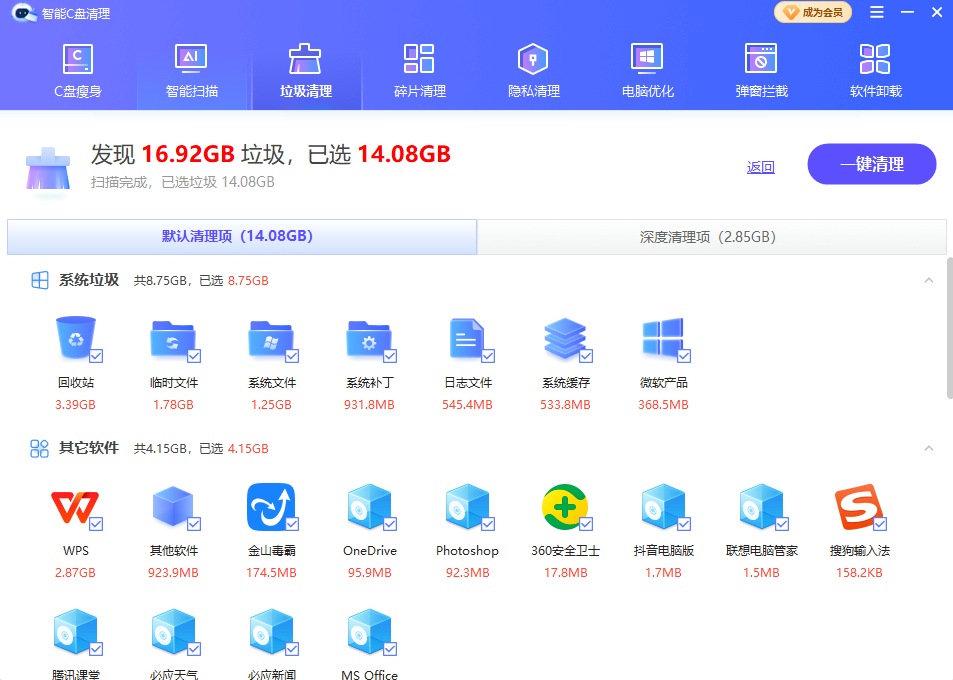The height and width of the screenshot is (680, 953).
Task: Collapse the 其它软件 section
Action: (x=929, y=449)
